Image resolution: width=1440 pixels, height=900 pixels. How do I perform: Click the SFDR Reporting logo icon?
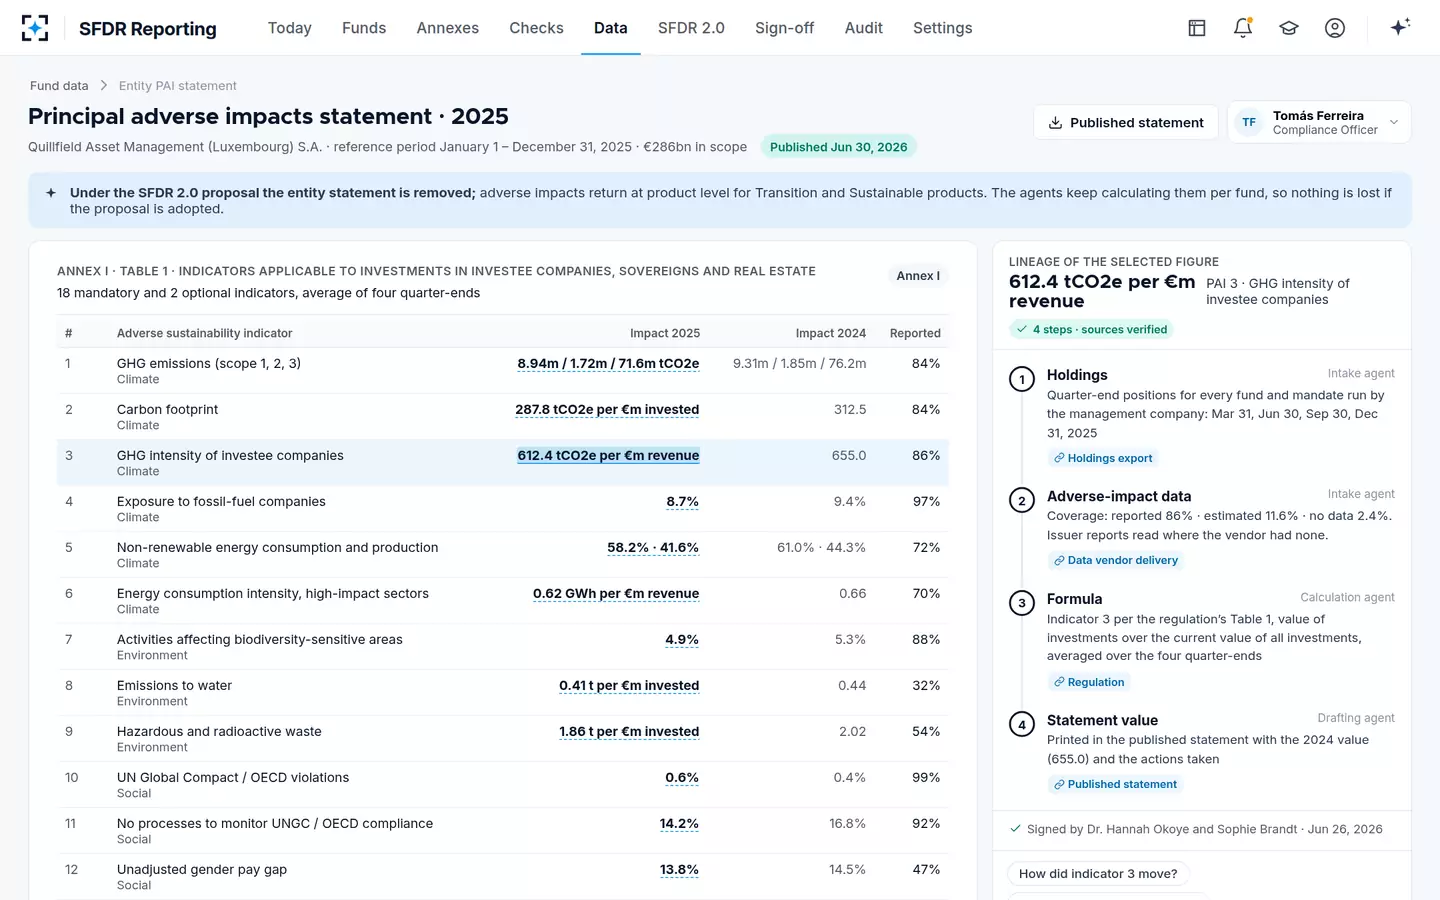35,28
